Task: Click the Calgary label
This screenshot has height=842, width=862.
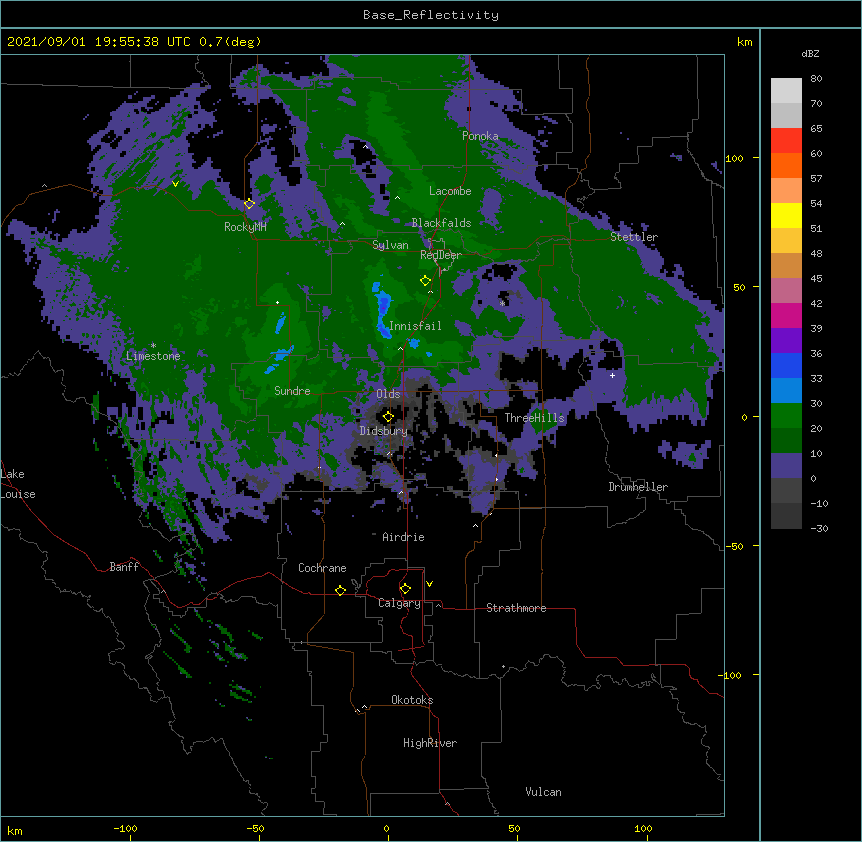Action: [399, 603]
